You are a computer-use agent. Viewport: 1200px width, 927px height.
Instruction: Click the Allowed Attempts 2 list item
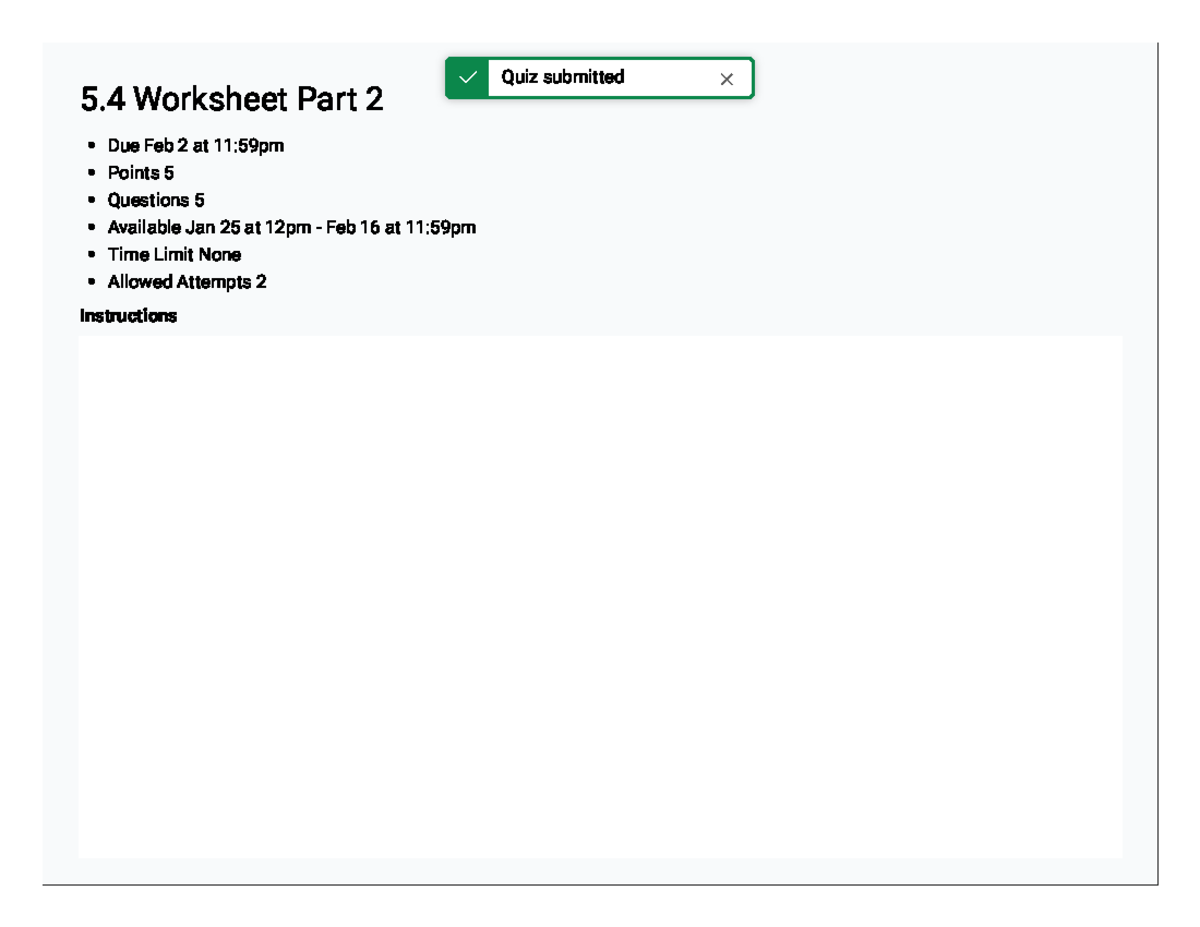point(187,281)
